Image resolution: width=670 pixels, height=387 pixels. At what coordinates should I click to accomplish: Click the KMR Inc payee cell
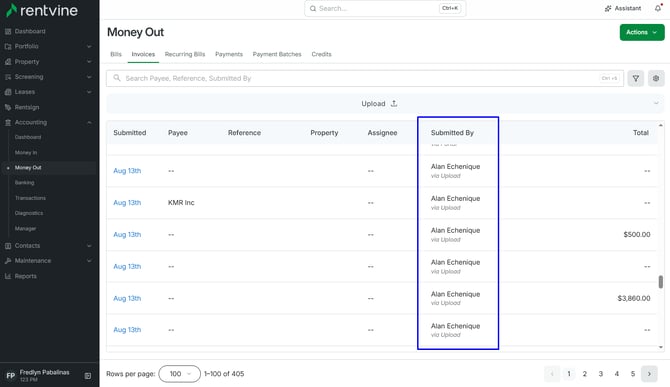click(181, 202)
